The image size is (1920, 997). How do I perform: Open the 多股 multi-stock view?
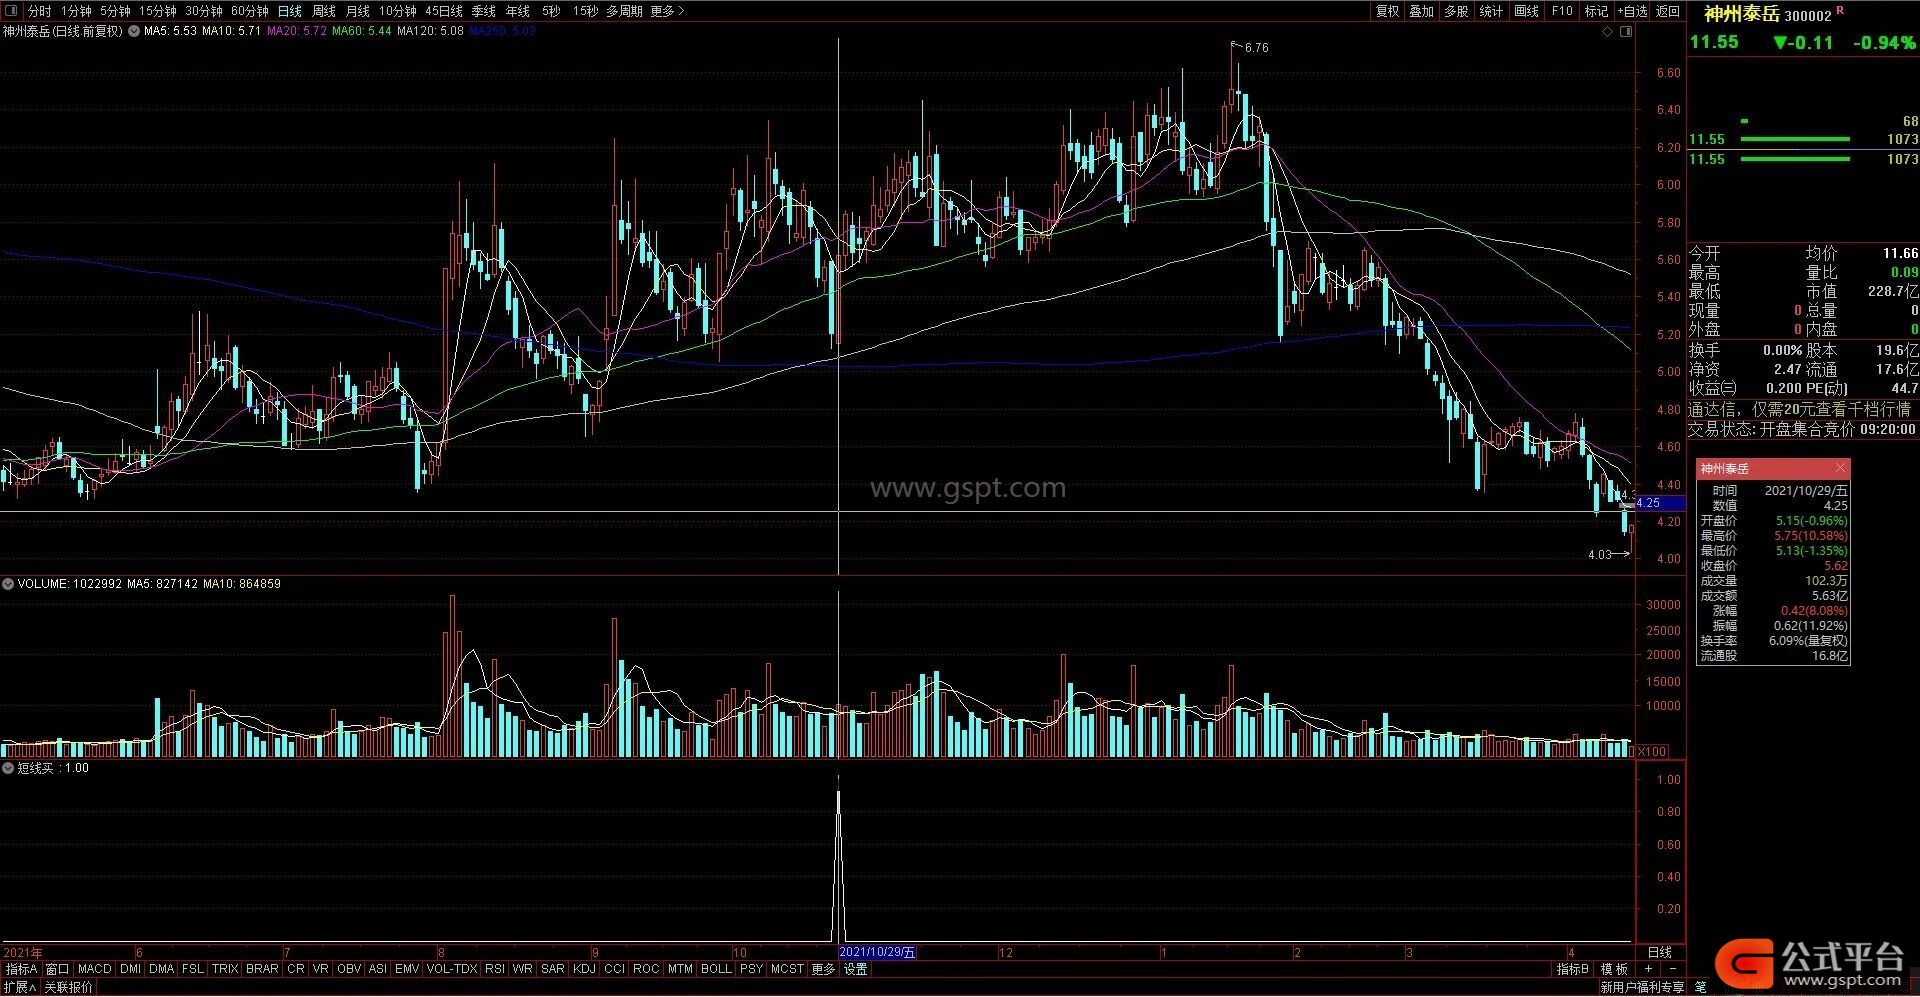click(1456, 11)
